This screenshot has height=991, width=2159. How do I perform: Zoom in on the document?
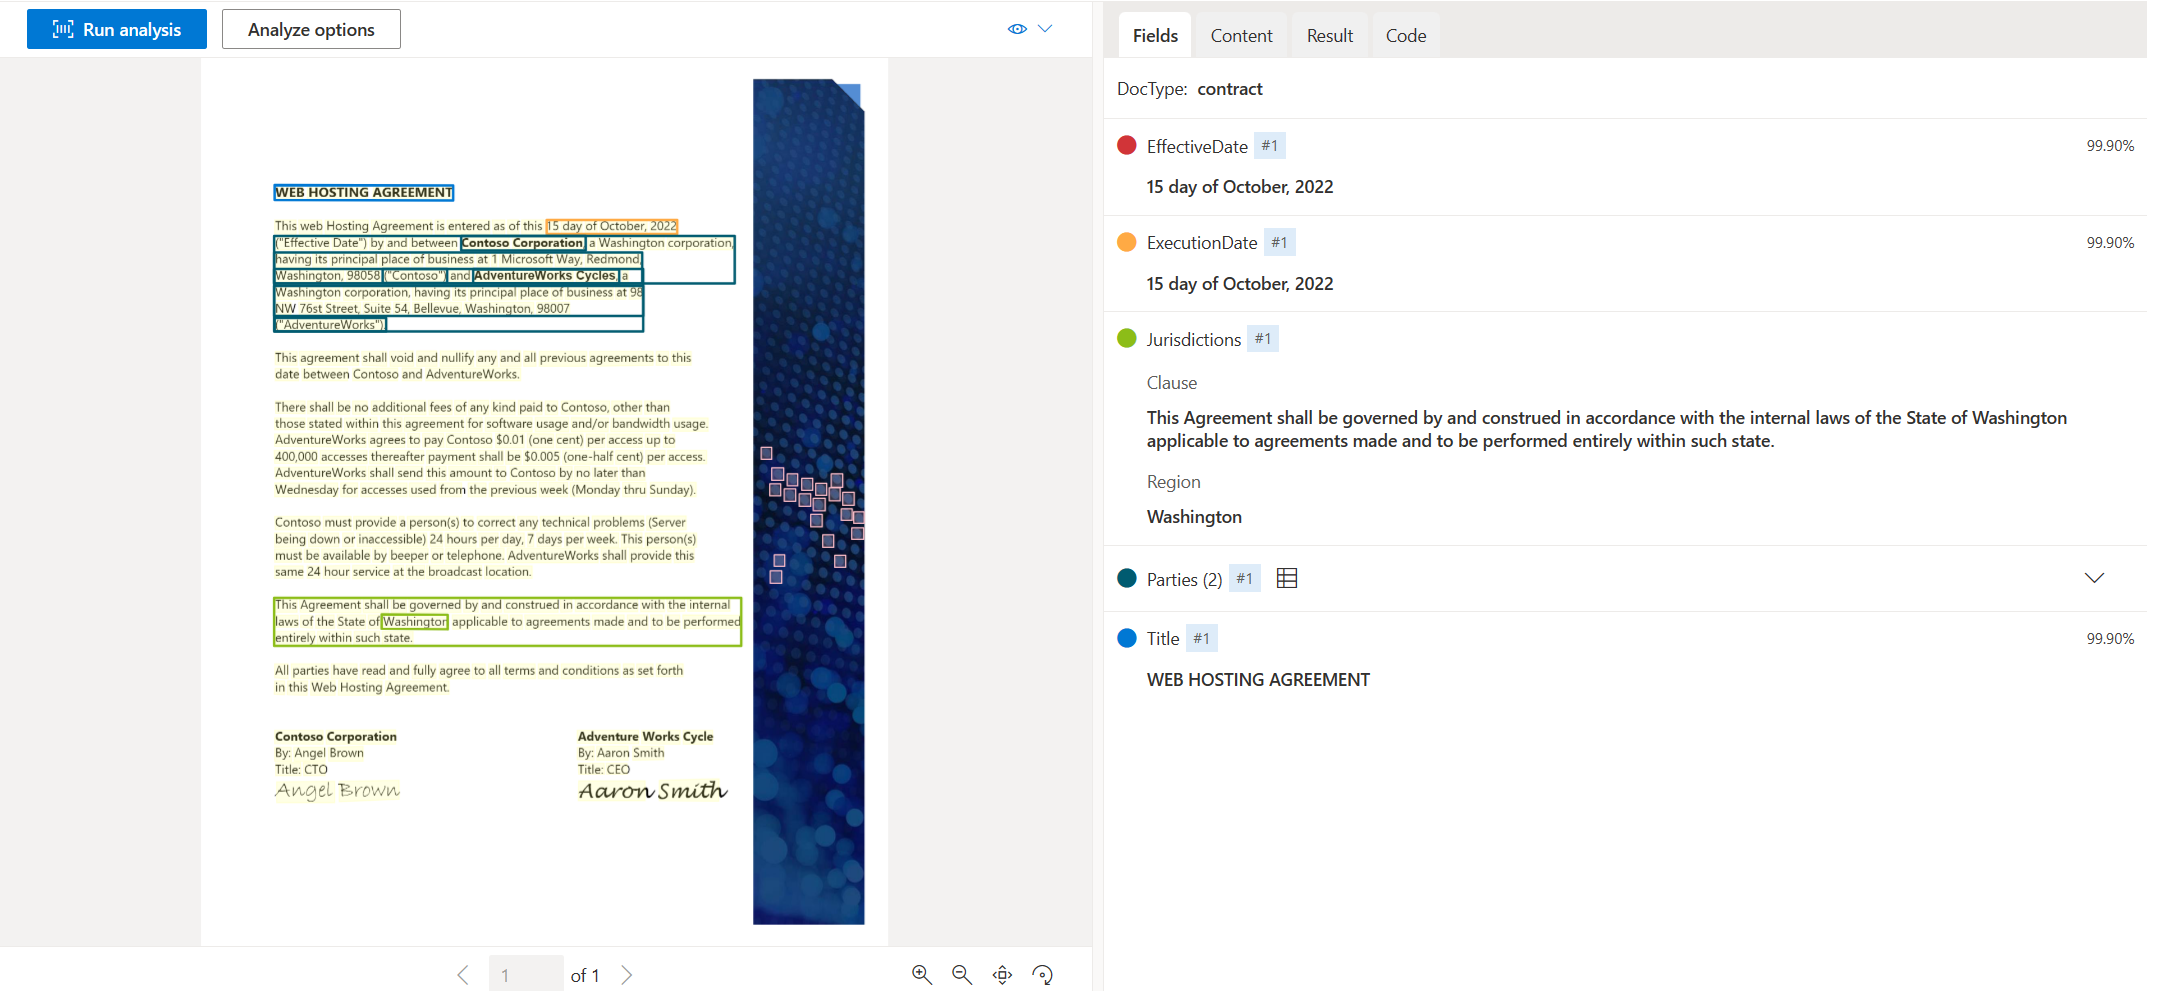pyautogui.click(x=922, y=974)
